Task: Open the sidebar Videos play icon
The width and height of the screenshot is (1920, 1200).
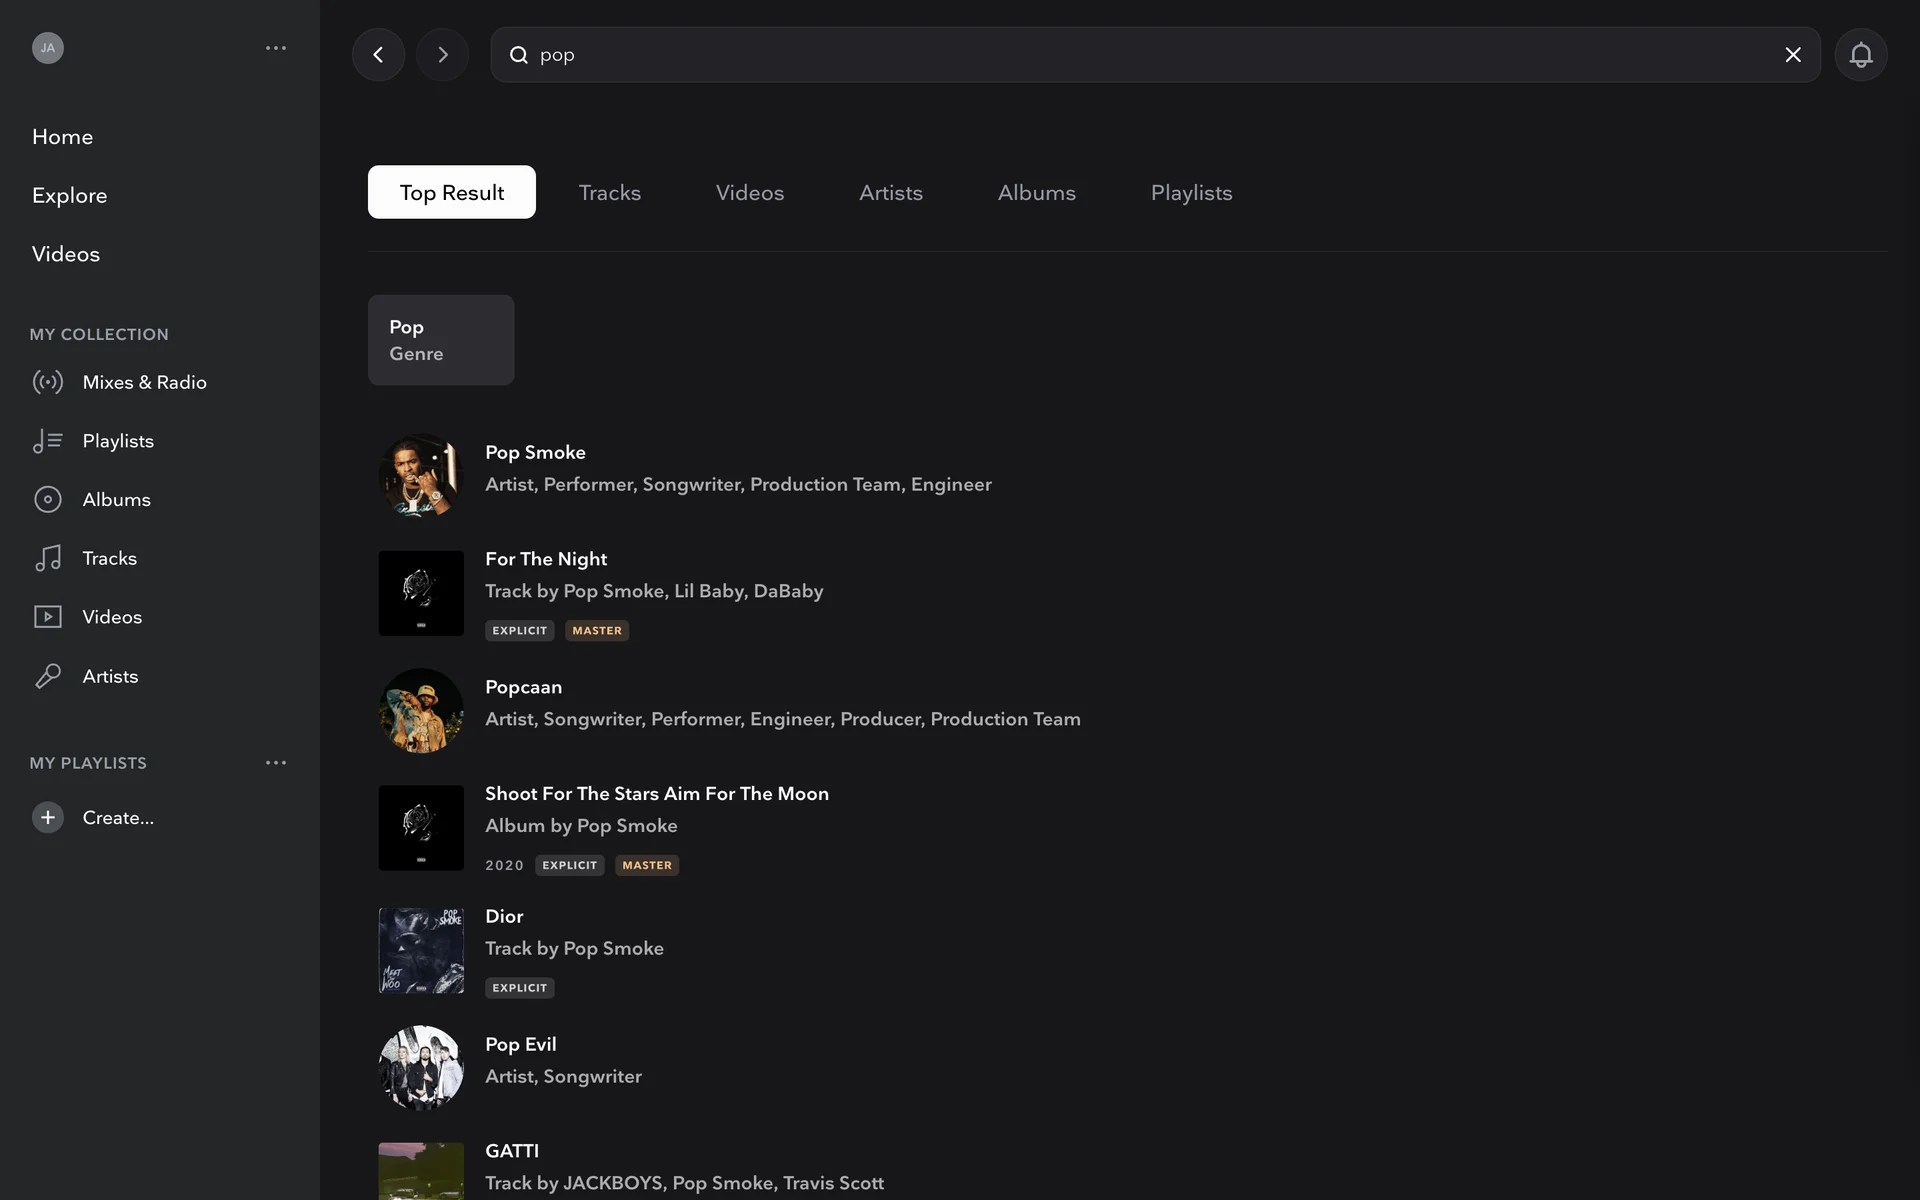Action: pos(48,617)
